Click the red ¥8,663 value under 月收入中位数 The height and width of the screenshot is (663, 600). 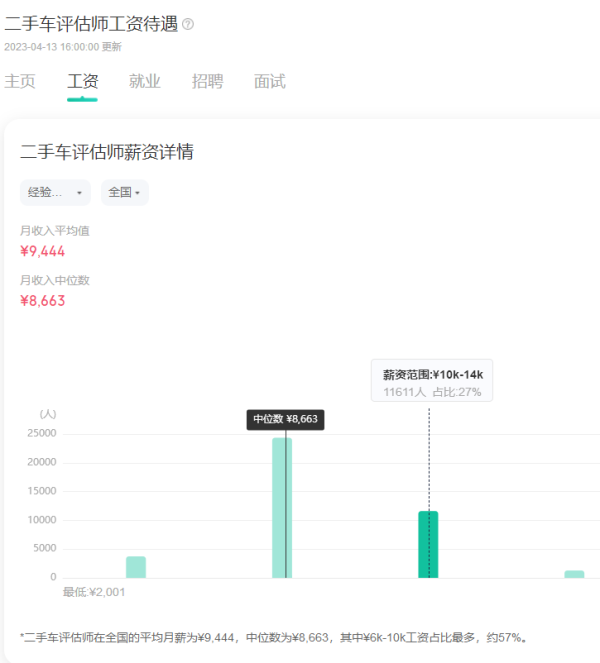tap(43, 300)
